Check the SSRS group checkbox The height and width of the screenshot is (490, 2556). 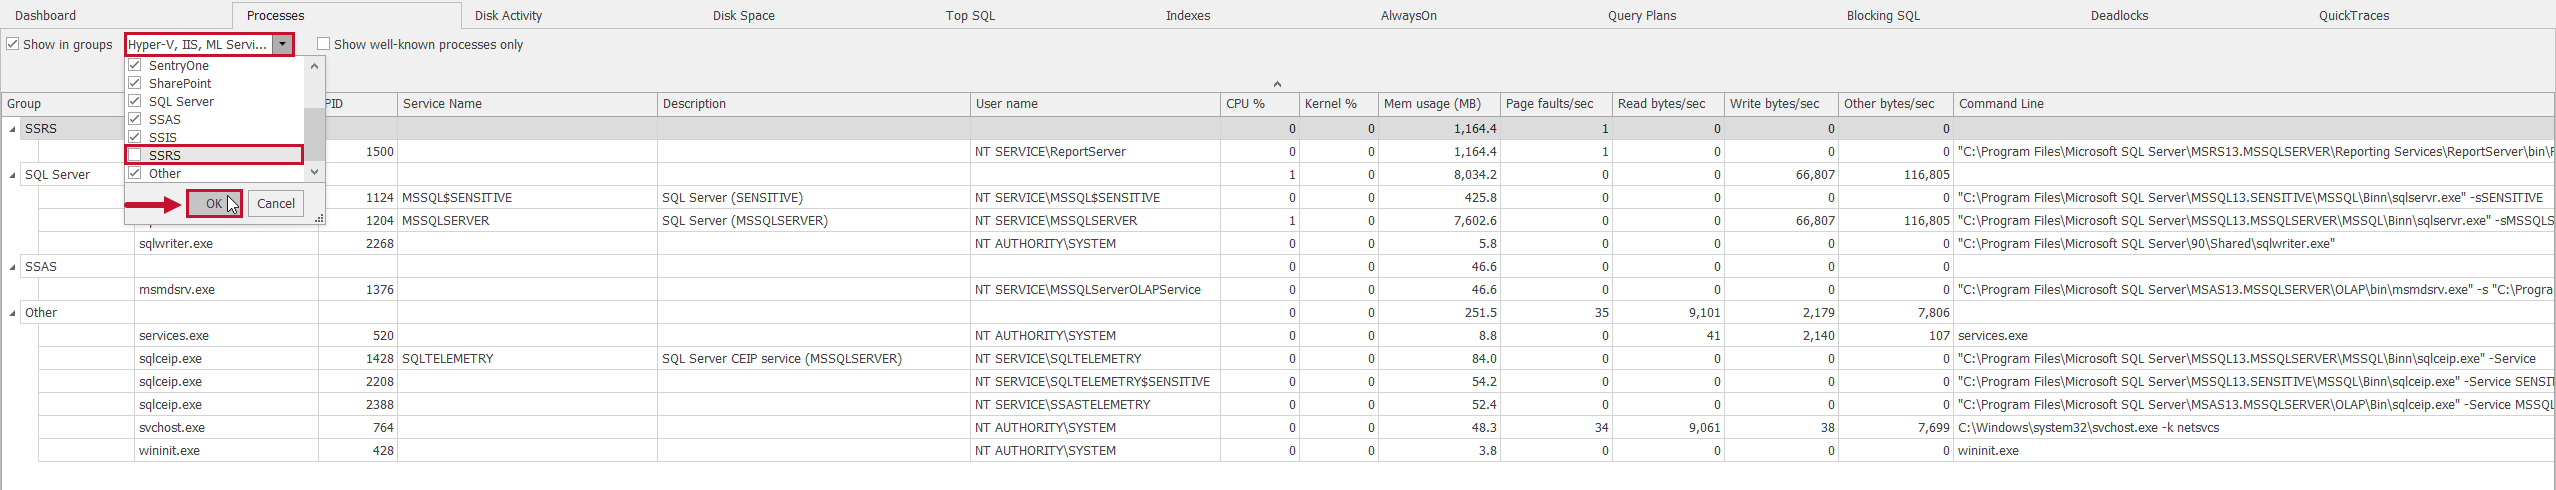[135, 155]
